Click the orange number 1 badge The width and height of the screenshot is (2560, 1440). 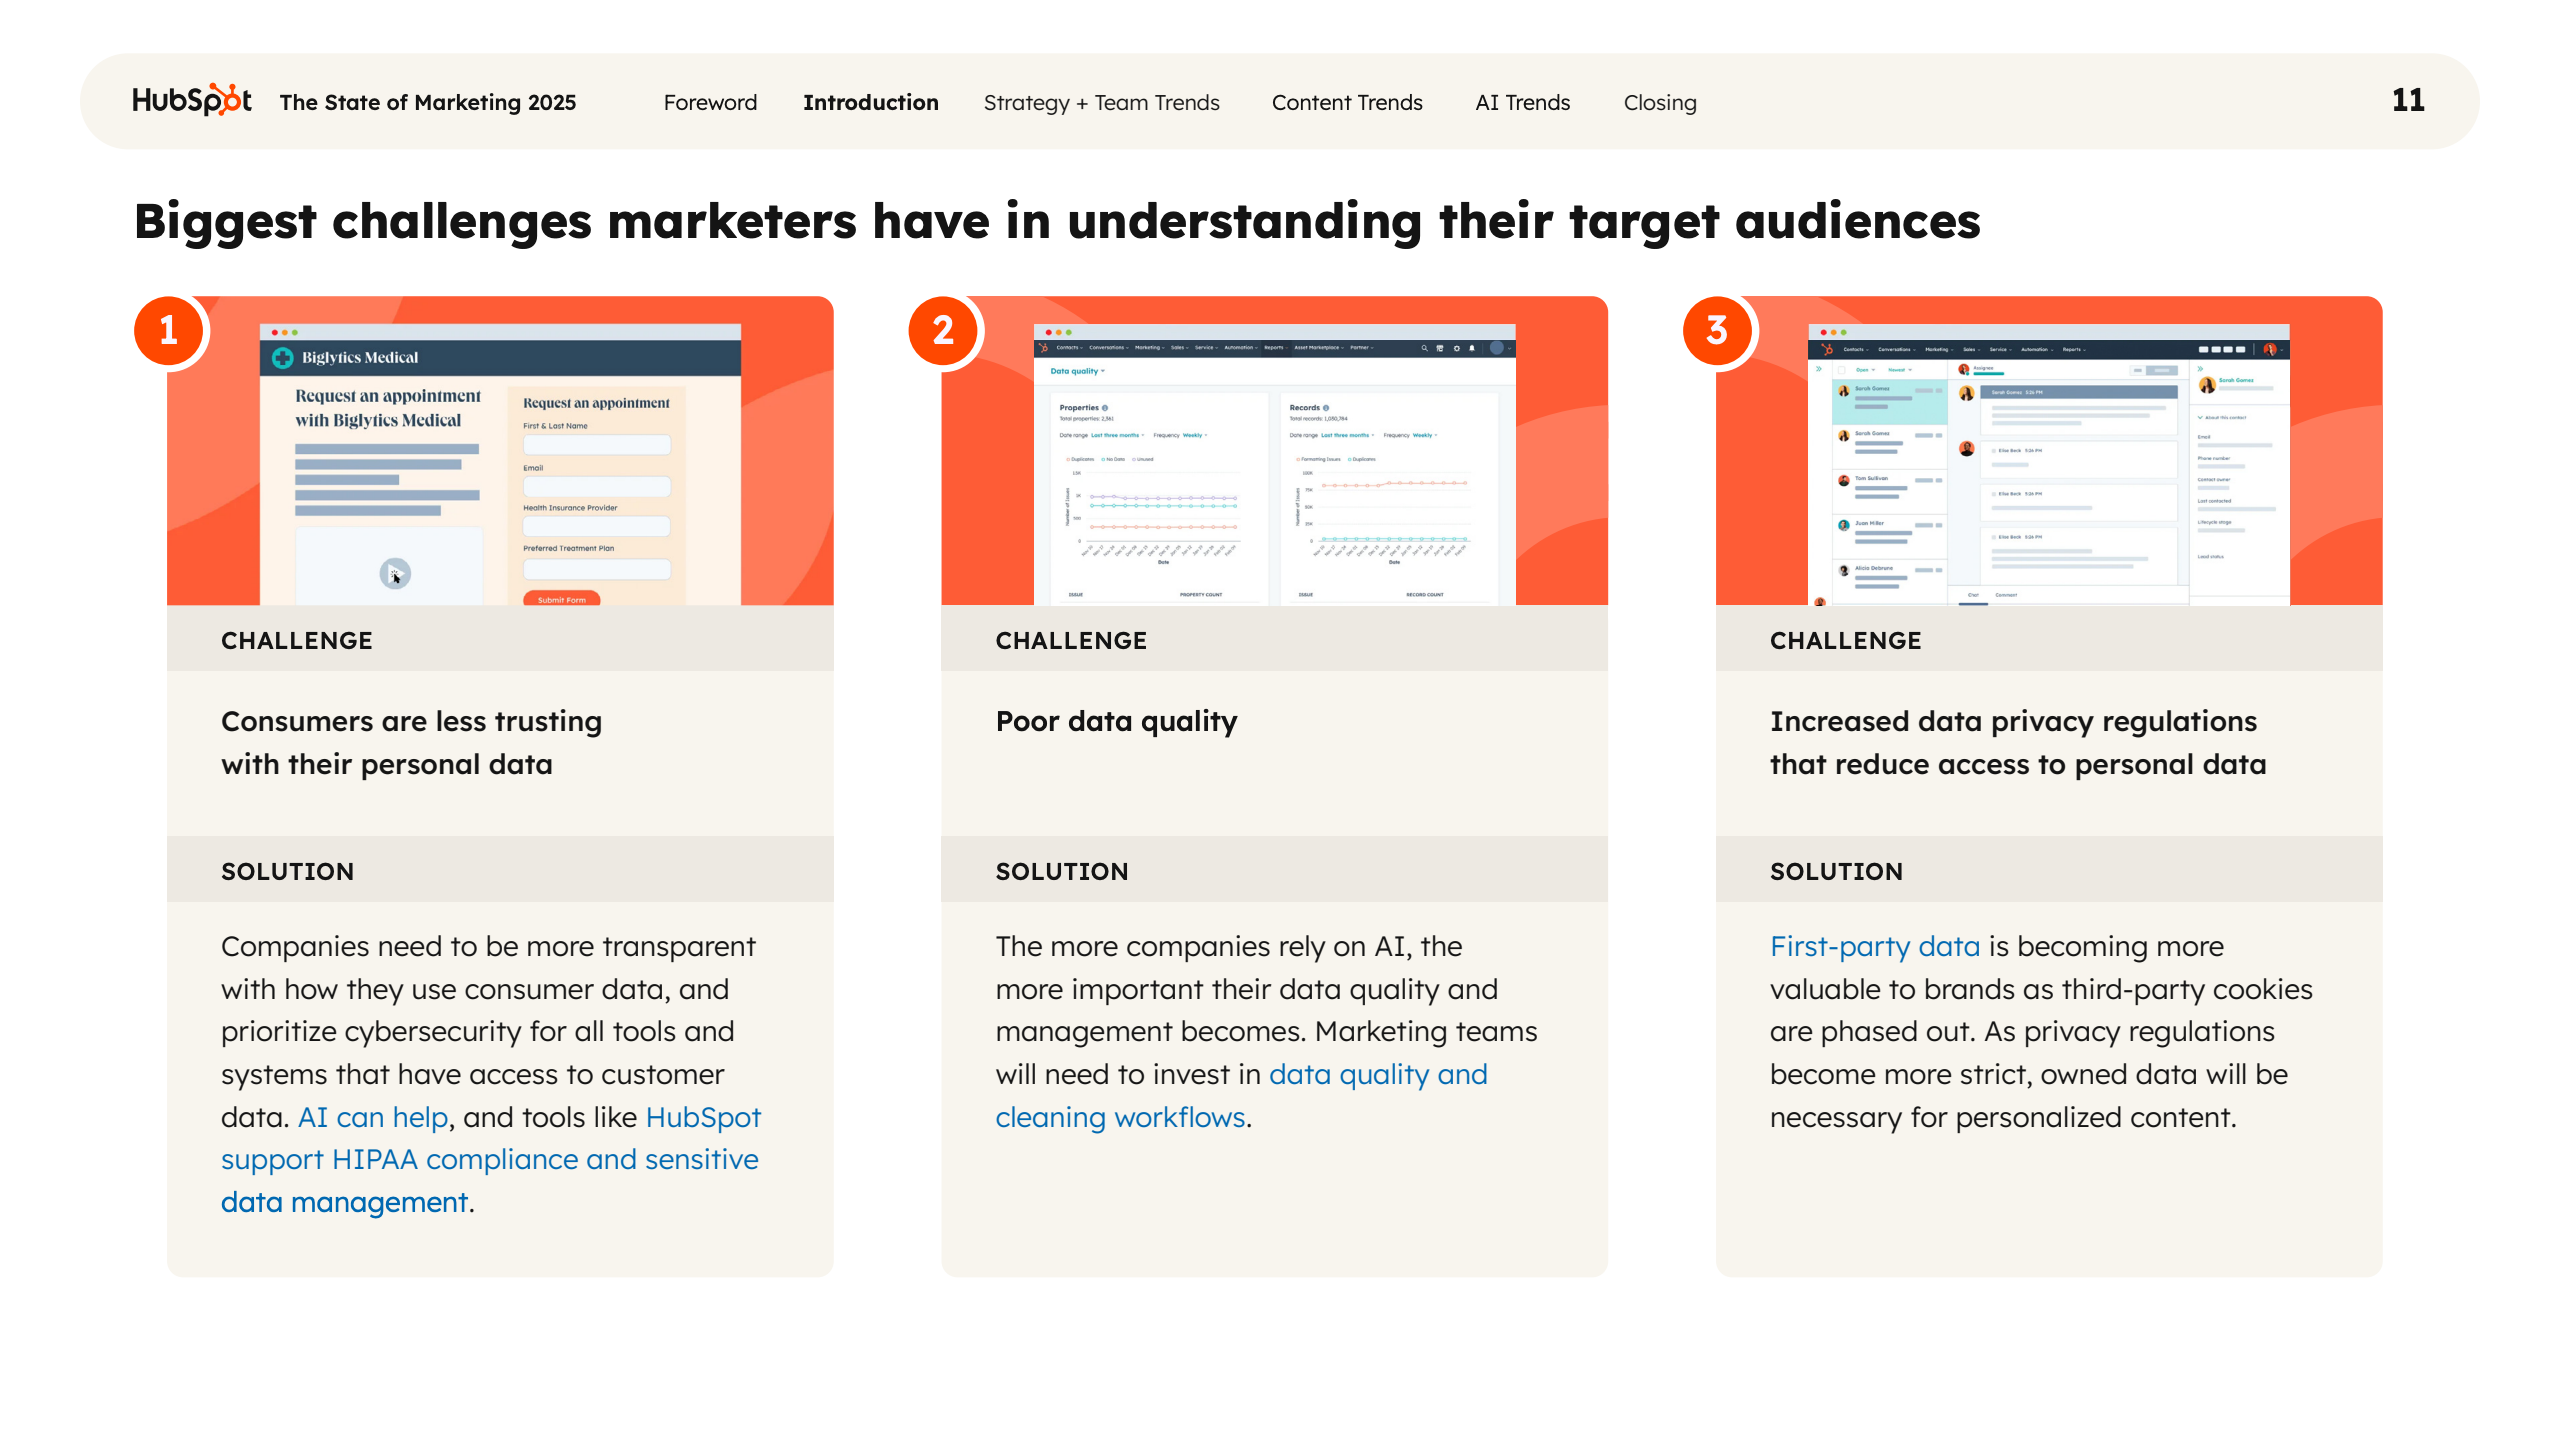pyautogui.click(x=169, y=330)
